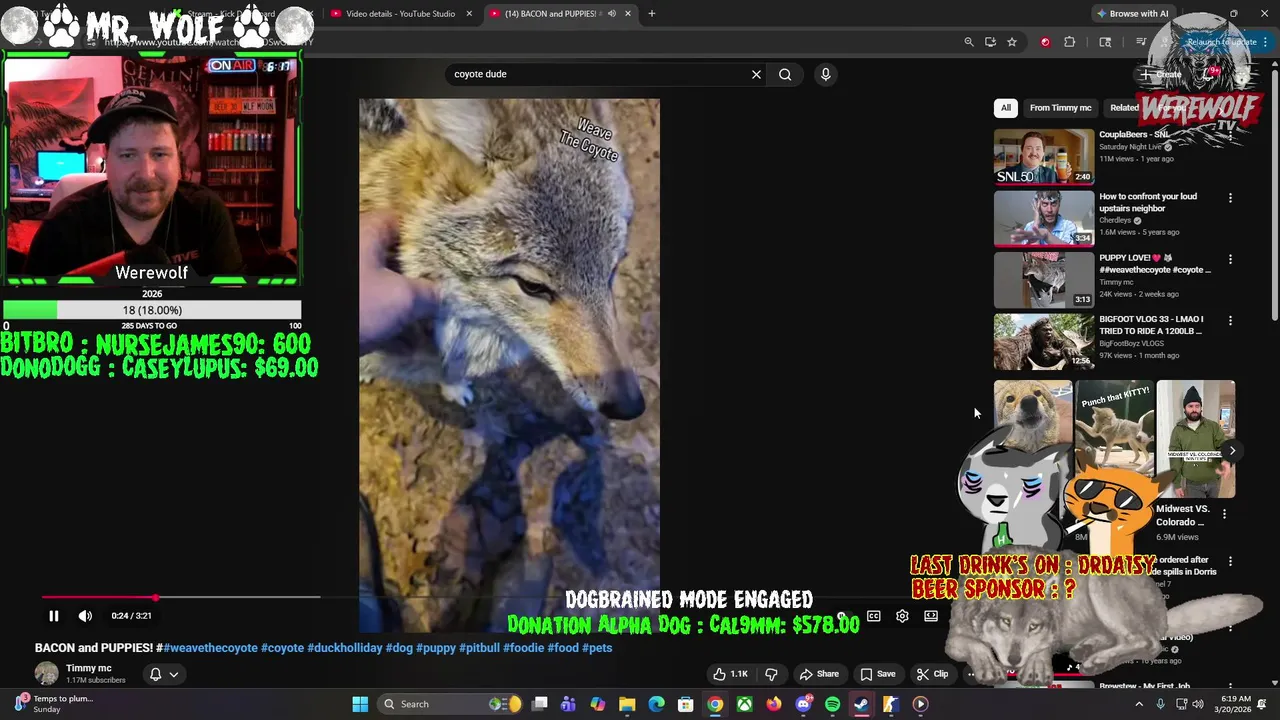The width and height of the screenshot is (1280, 720).
Task: Pause the YouTube video
Action: [54, 616]
